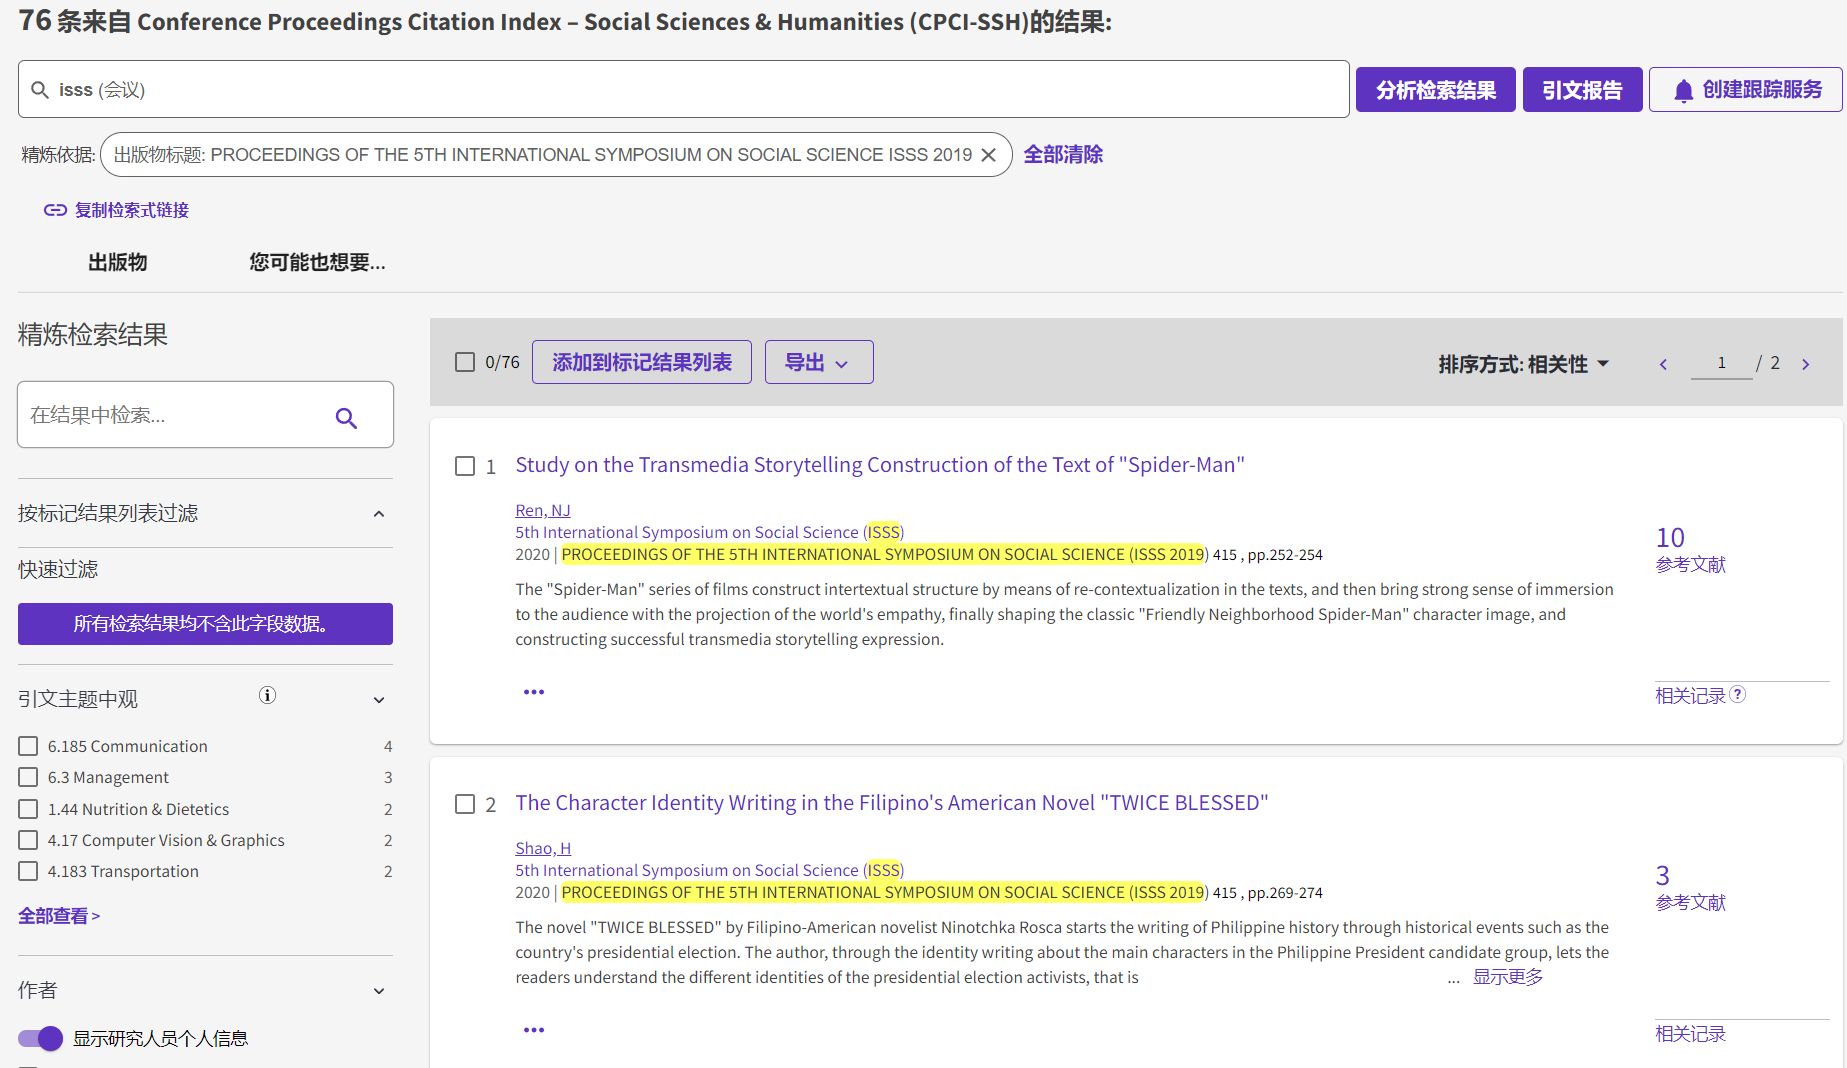Click 全部清除 link

tap(1063, 155)
